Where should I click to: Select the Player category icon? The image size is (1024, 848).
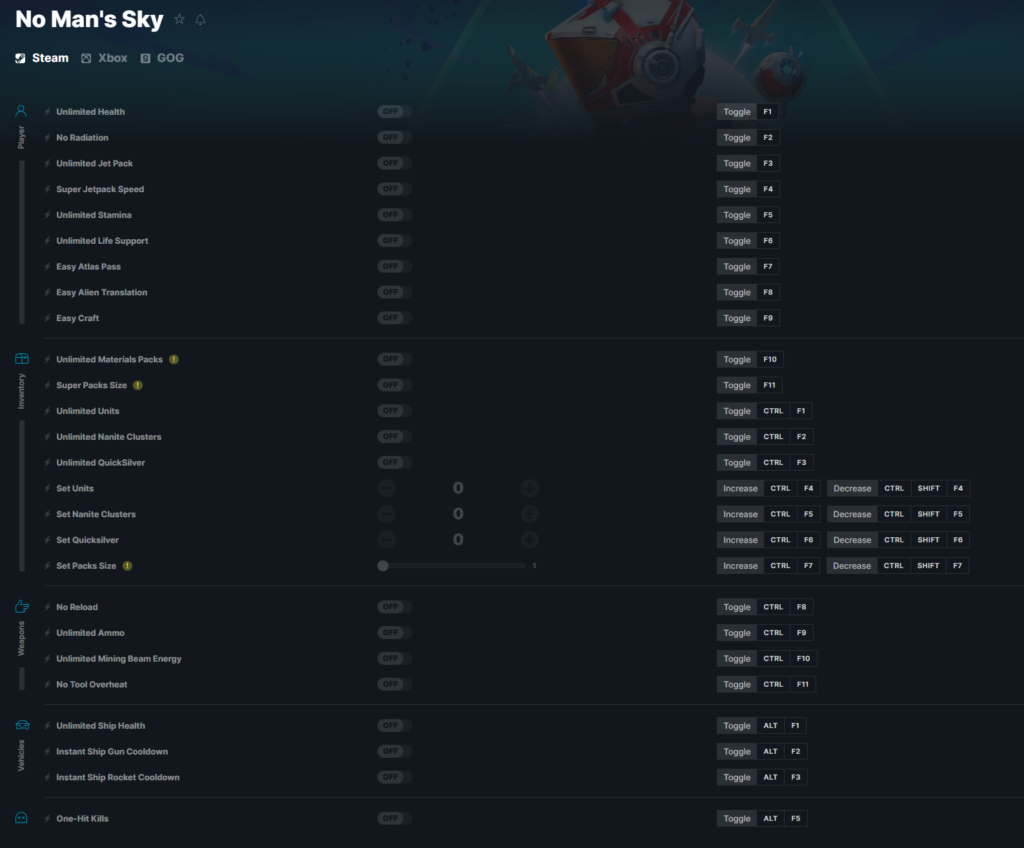21,111
